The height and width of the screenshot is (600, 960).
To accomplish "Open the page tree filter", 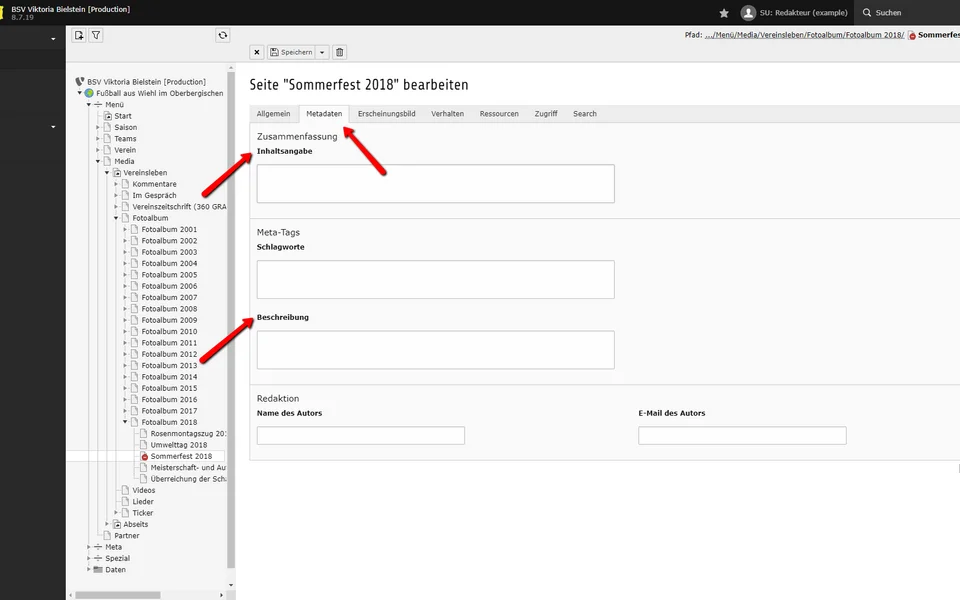I will coord(96,35).
